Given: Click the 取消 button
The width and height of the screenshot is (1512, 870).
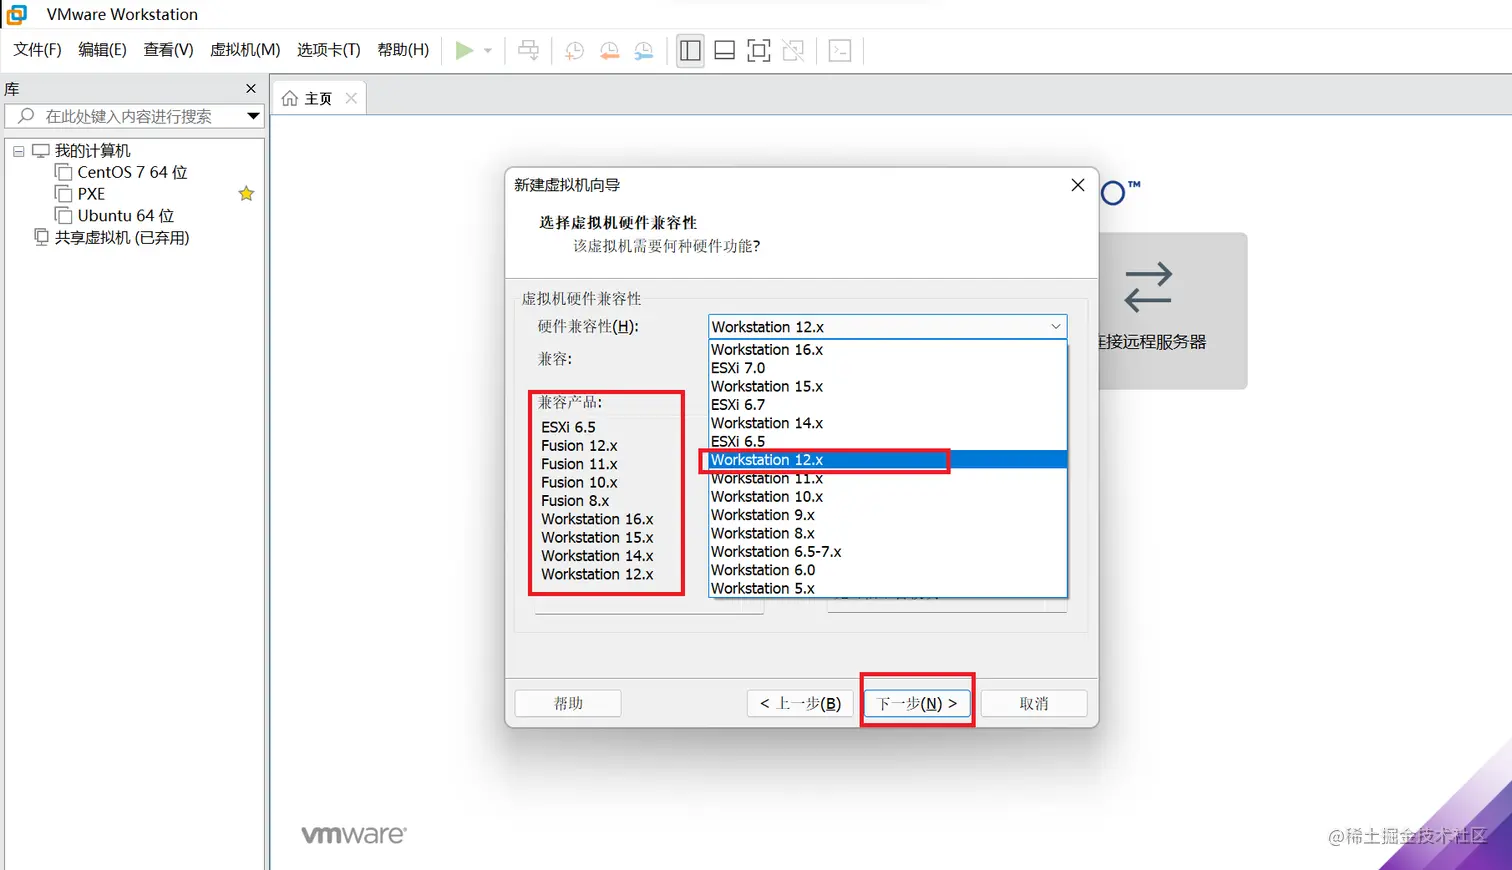Looking at the screenshot, I should pyautogui.click(x=1034, y=703).
